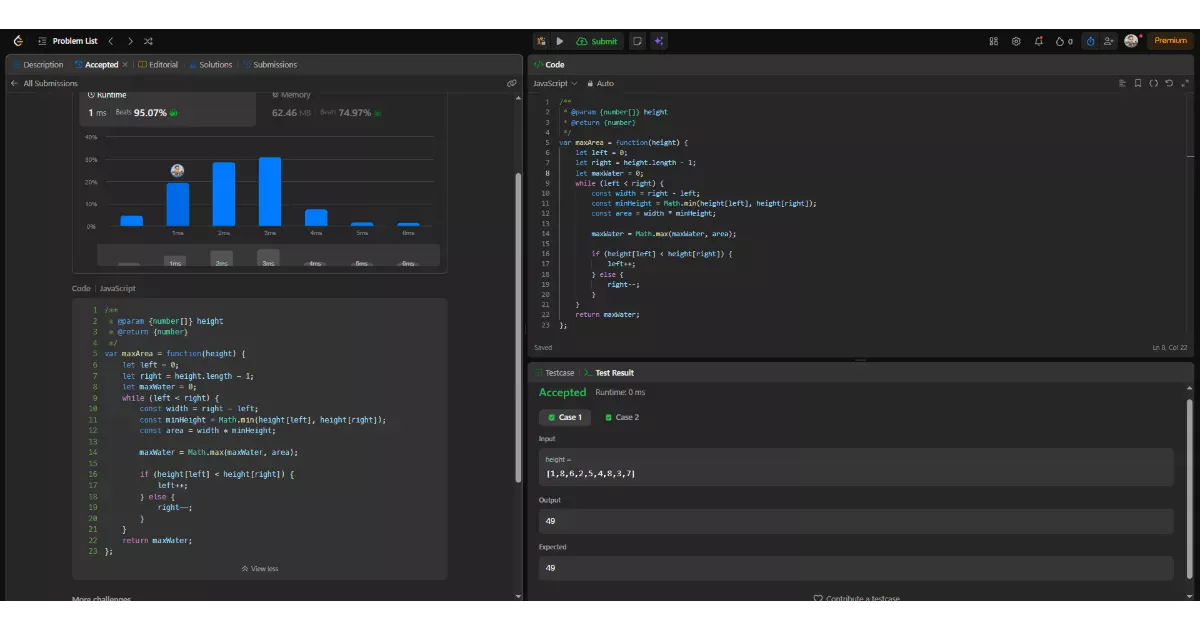Select the Test Result tab
Image resolution: width=1200 pixels, height=630 pixels.
(609, 373)
